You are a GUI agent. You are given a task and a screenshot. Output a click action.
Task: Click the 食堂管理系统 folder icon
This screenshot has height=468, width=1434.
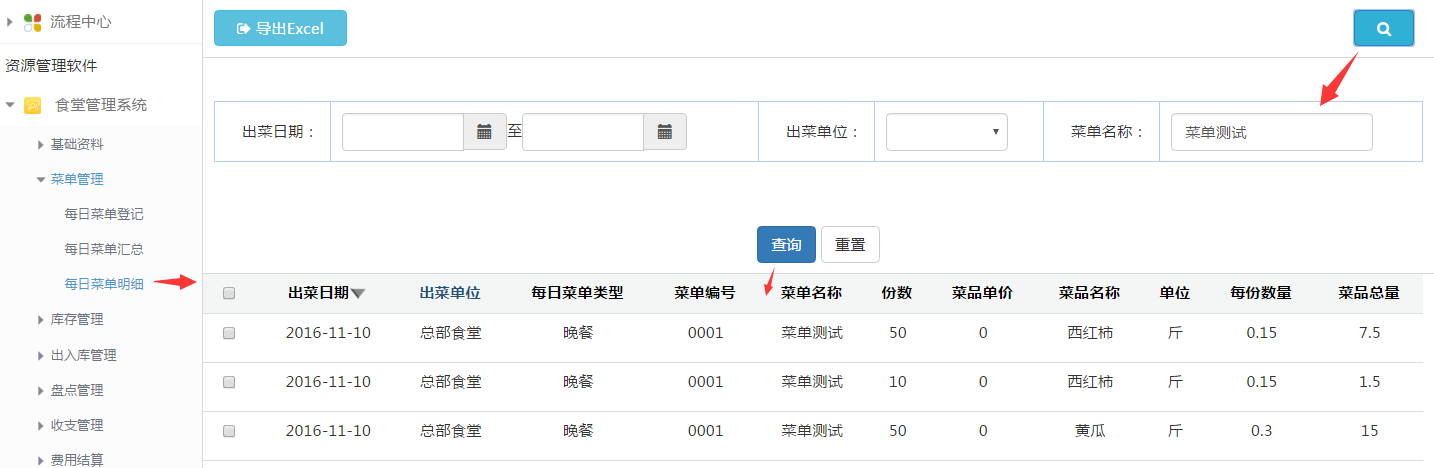pyautogui.click(x=32, y=105)
